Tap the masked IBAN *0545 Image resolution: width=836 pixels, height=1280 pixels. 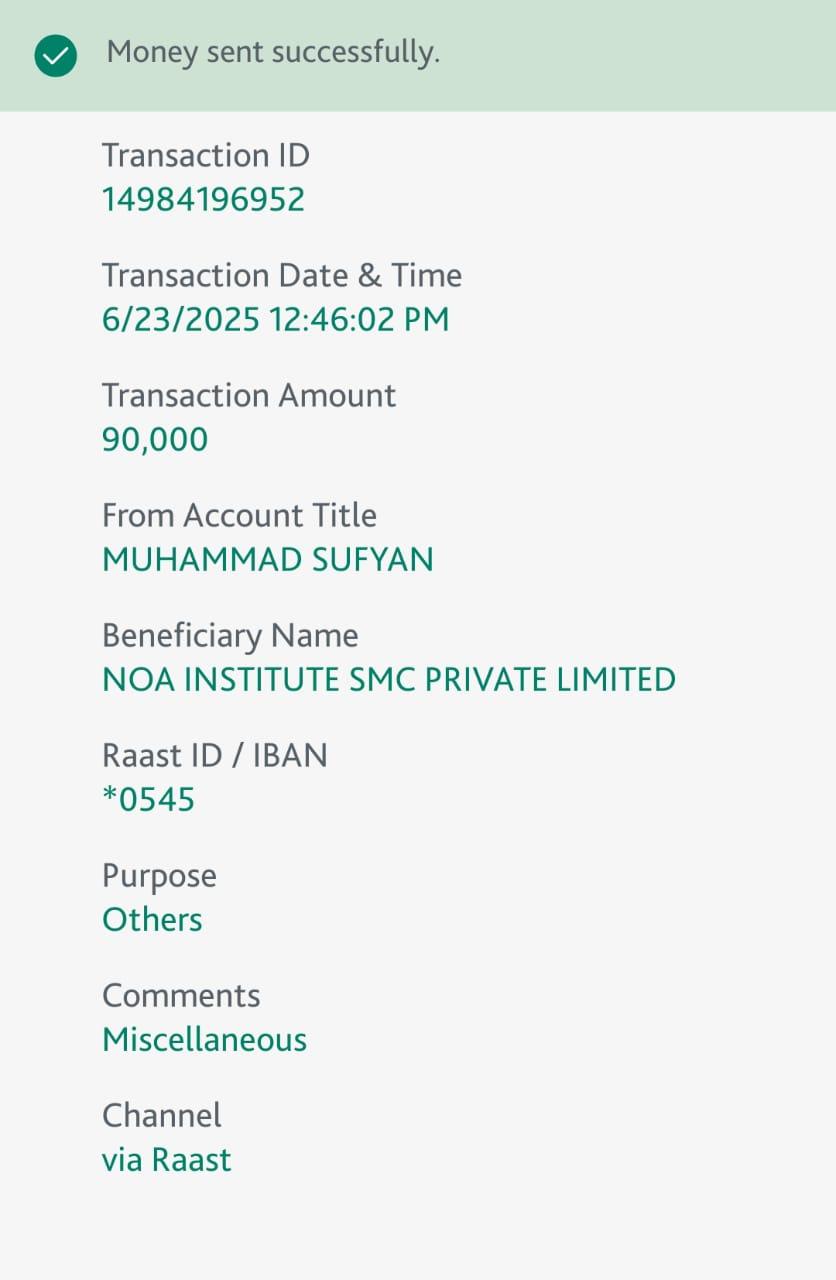coord(148,800)
